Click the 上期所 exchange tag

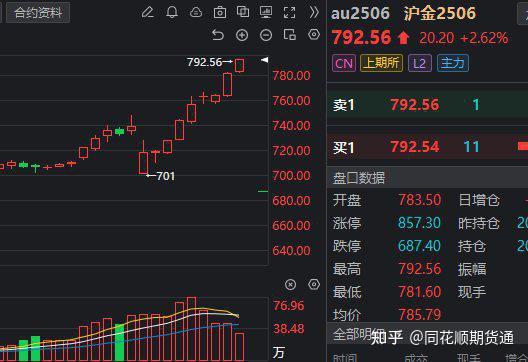pos(382,63)
